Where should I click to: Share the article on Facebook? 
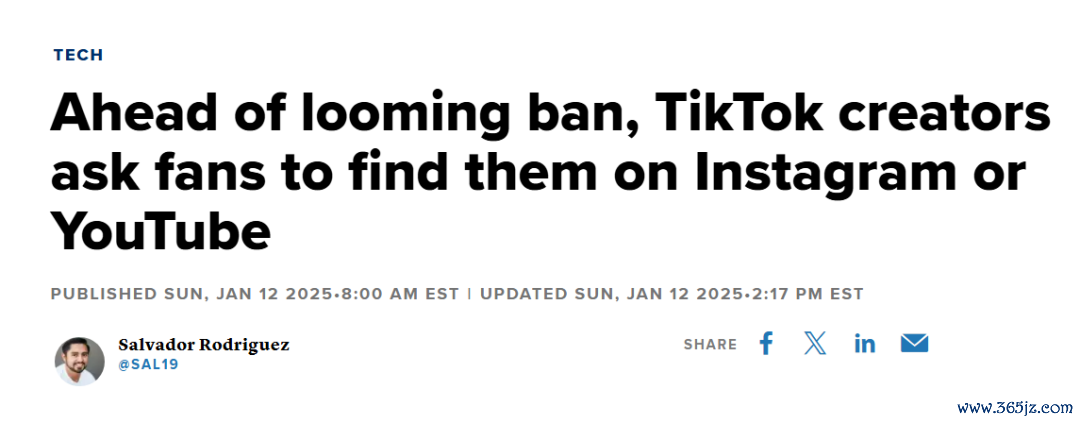[765, 343]
